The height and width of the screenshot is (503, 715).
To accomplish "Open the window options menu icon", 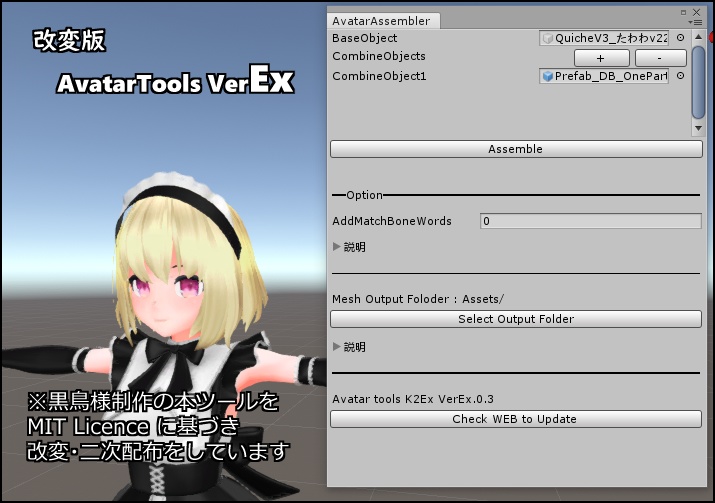I will pos(697,22).
